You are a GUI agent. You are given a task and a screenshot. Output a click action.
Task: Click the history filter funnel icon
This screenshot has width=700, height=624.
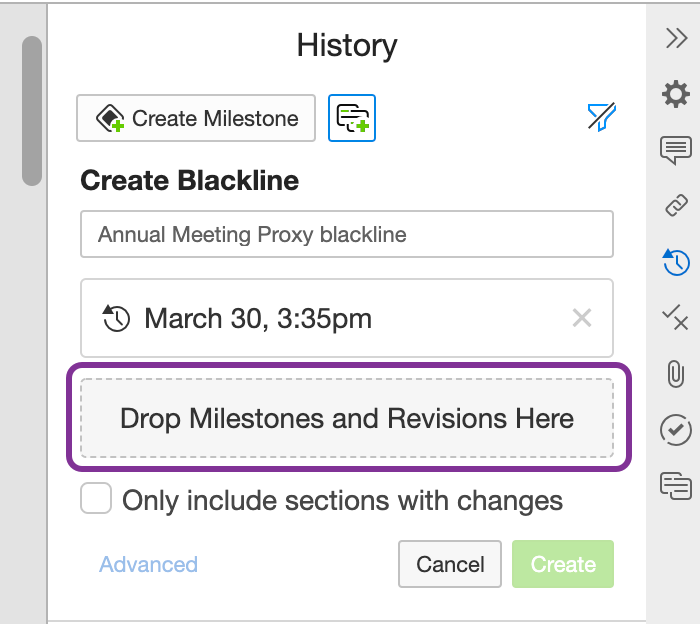[x=601, y=118]
